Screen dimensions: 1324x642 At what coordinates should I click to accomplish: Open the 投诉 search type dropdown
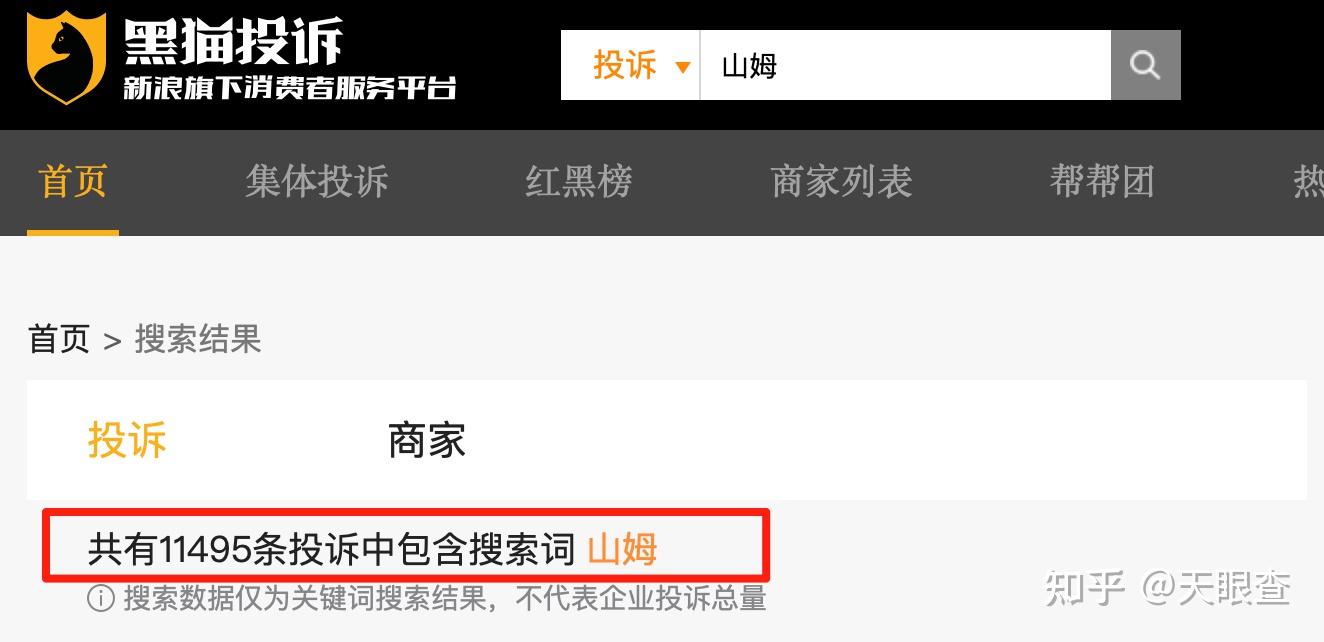click(x=641, y=66)
